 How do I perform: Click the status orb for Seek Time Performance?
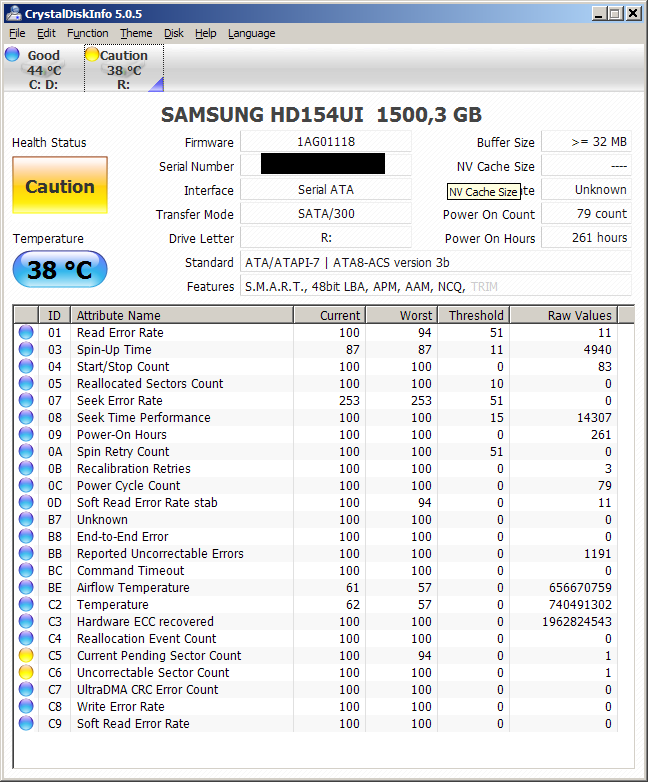(x=26, y=417)
